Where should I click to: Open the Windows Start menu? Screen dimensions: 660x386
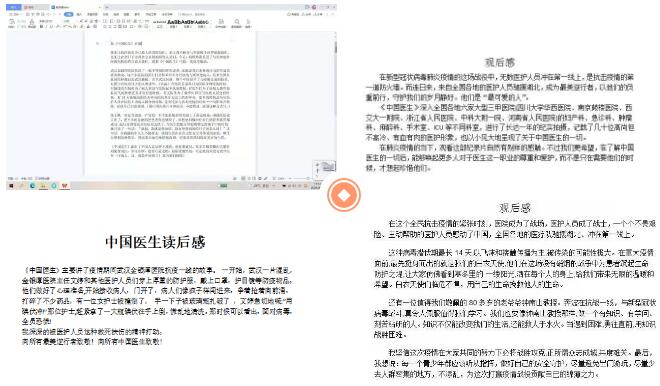[x=11, y=186]
